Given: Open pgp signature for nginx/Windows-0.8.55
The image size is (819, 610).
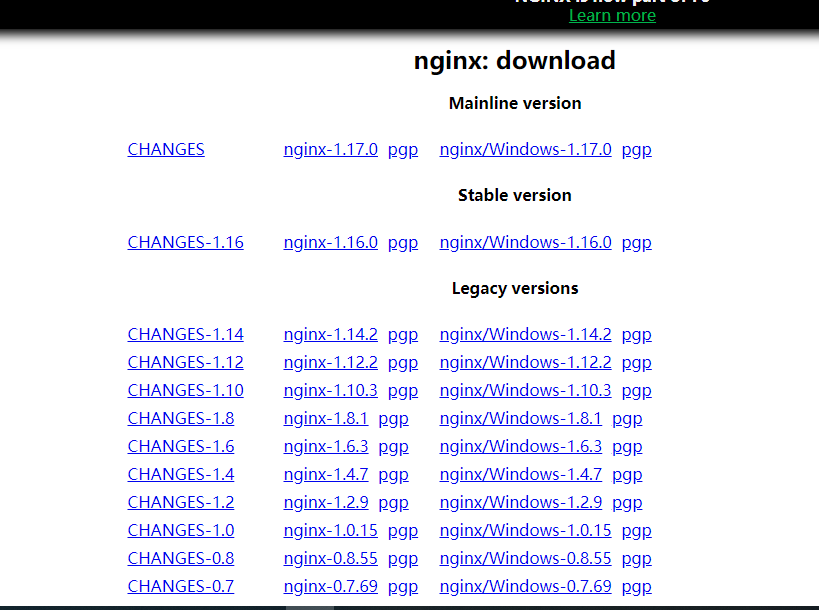Looking at the screenshot, I should point(637,559).
